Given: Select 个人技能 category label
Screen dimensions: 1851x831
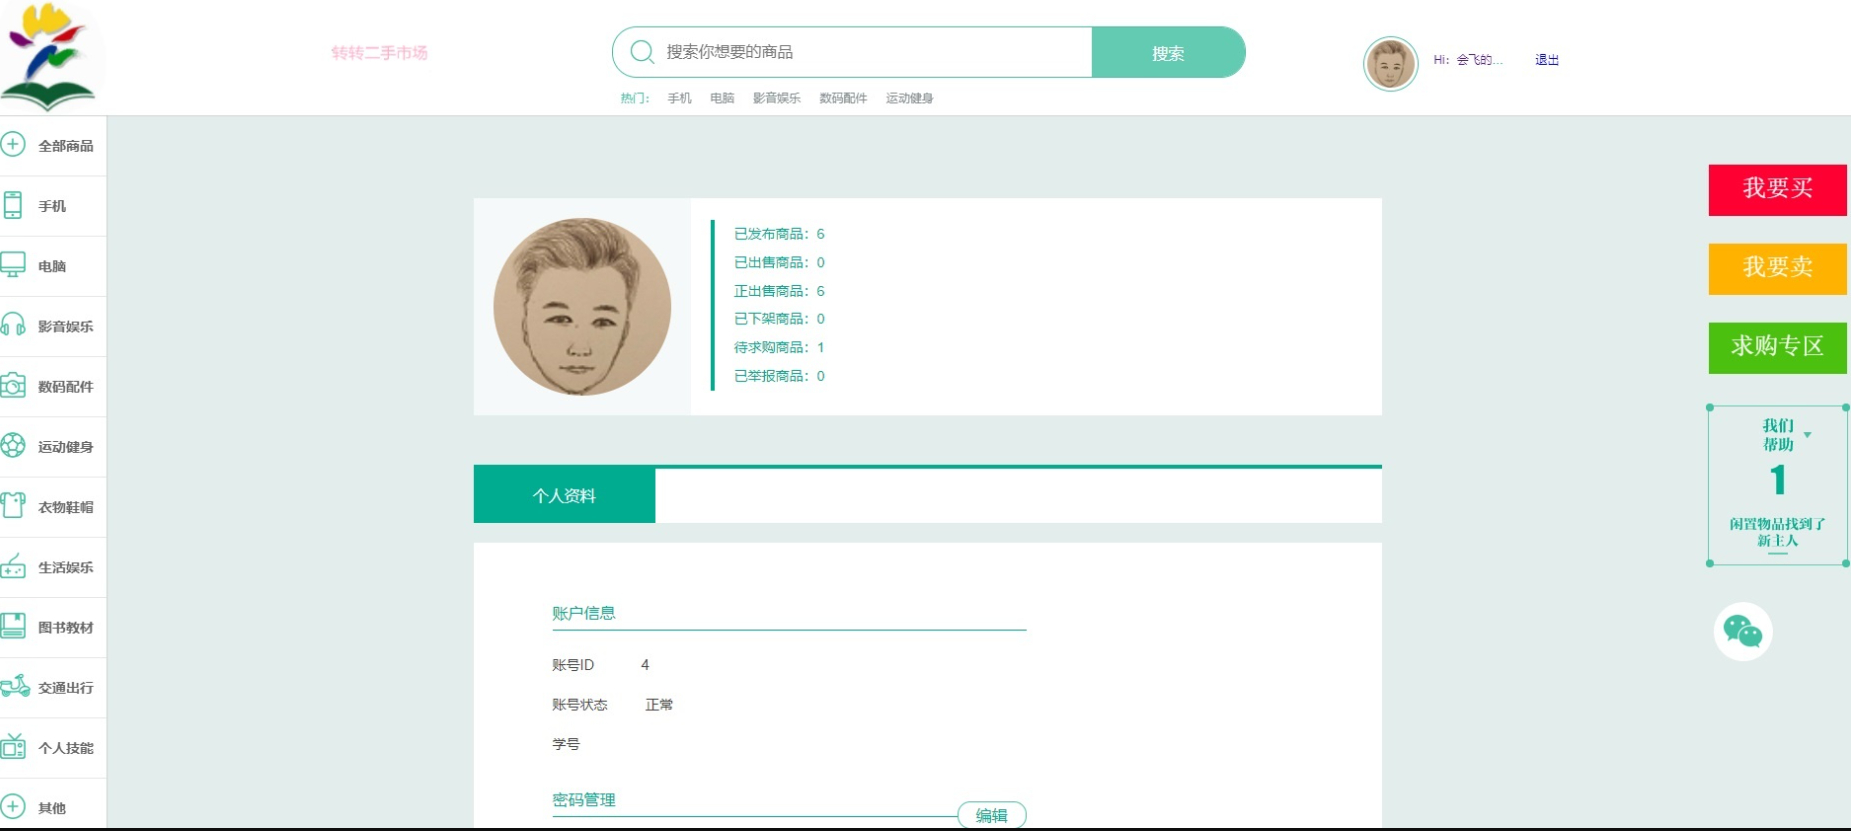Looking at the screenshot, I should pyautogui.click(x=66, y=748).
